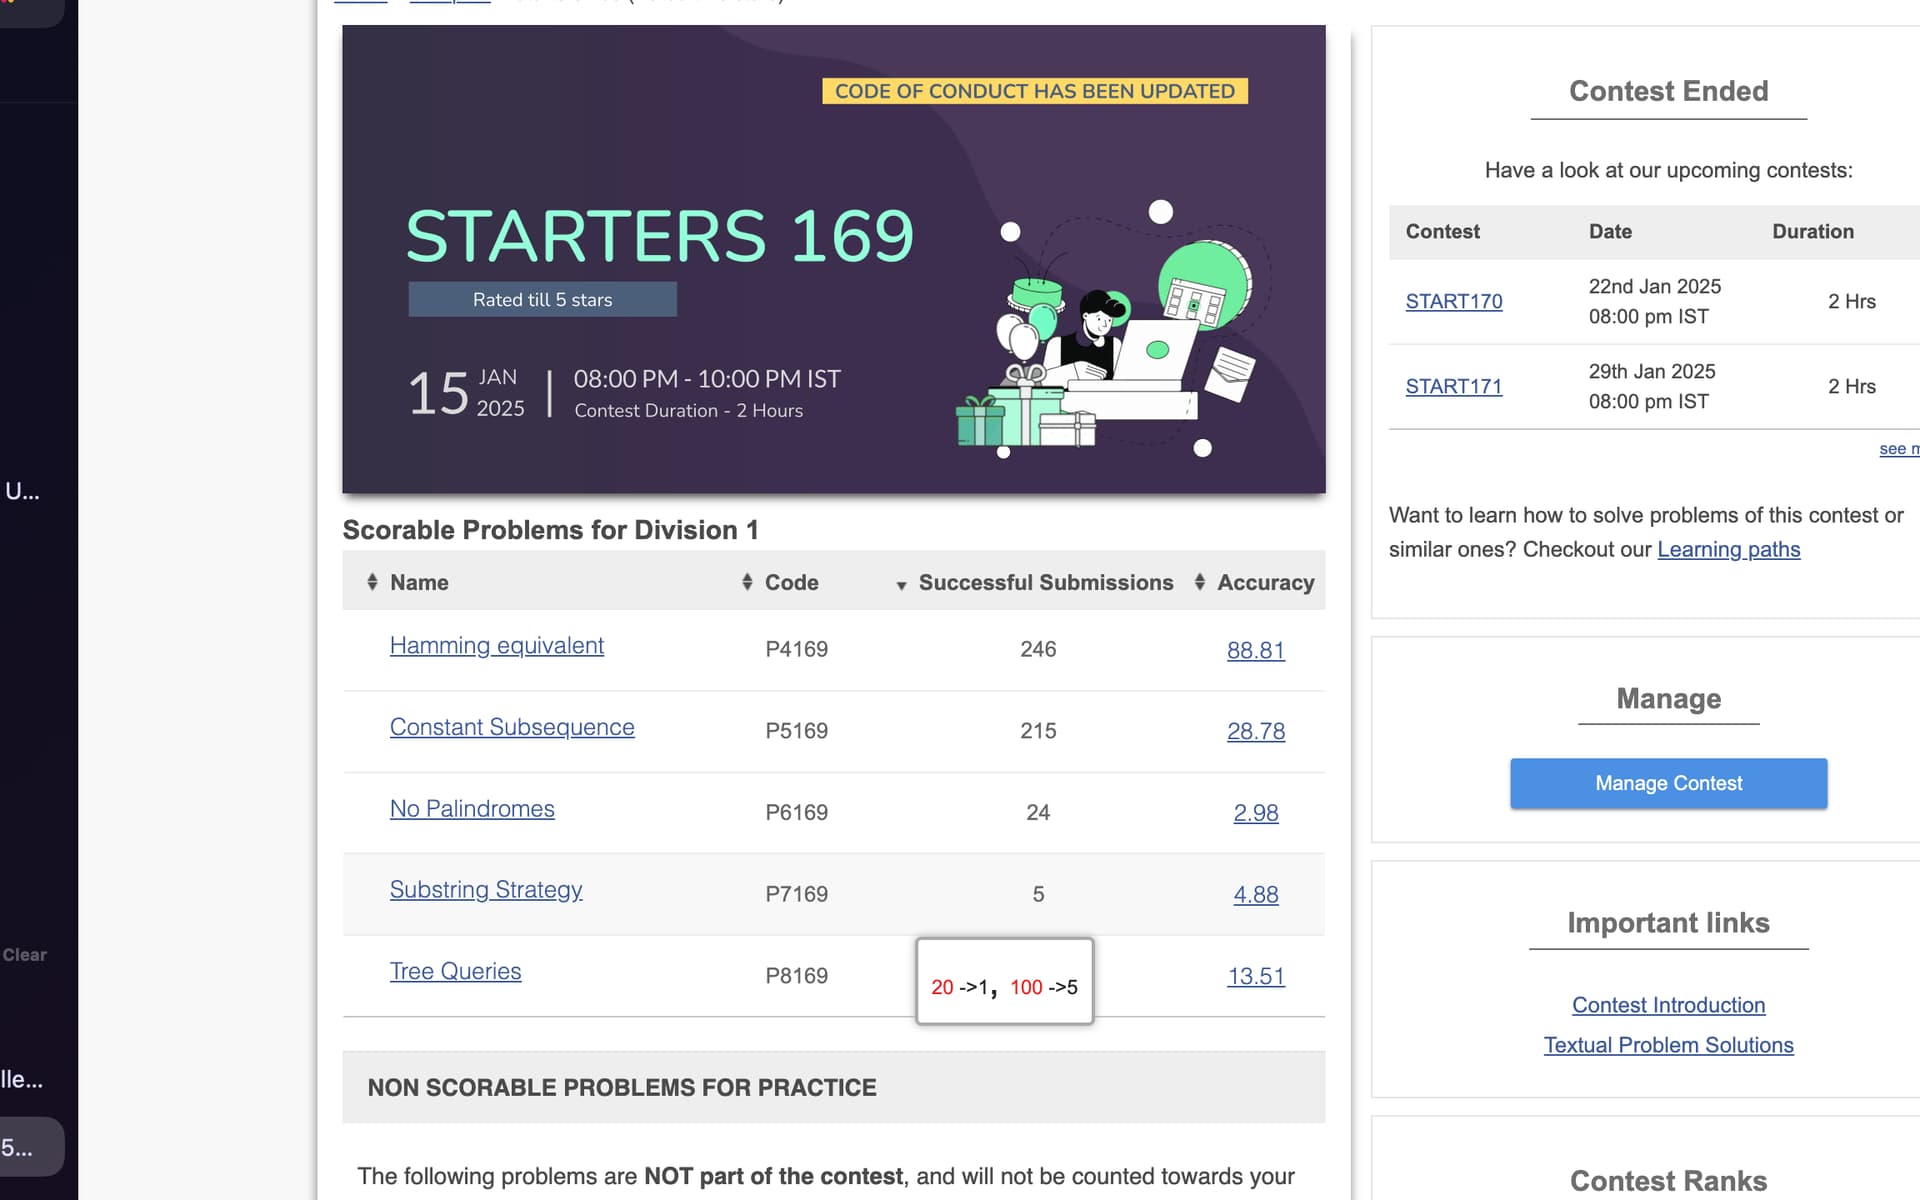This screenshot has width=1920, height=1200.
Task: Click the Starters 169 contest banner
Action: (x=833, y=260)
